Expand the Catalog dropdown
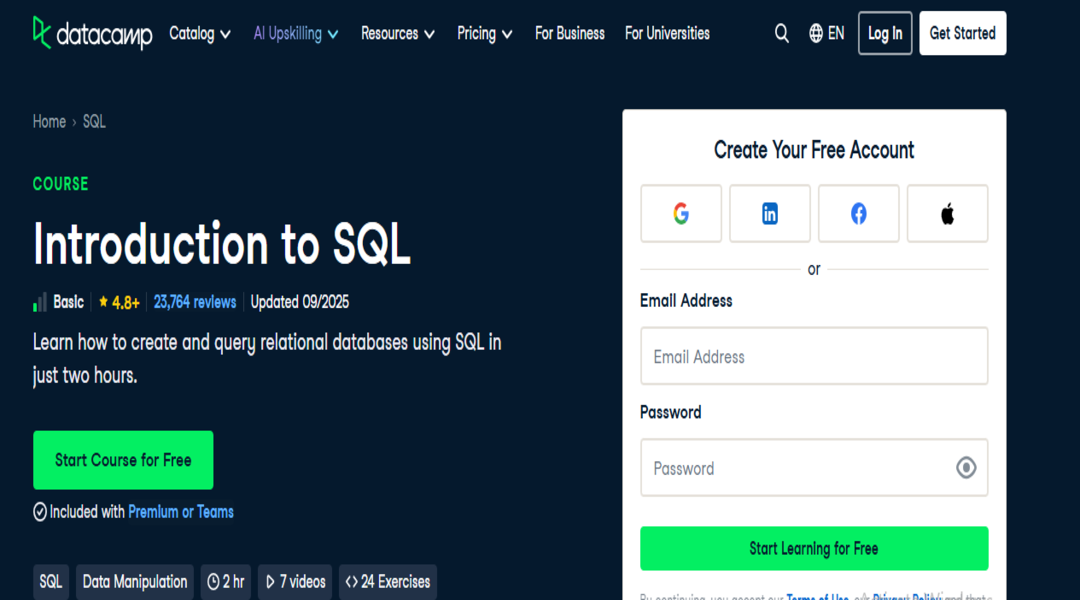The image size is (1080, 600). [200, 33]
